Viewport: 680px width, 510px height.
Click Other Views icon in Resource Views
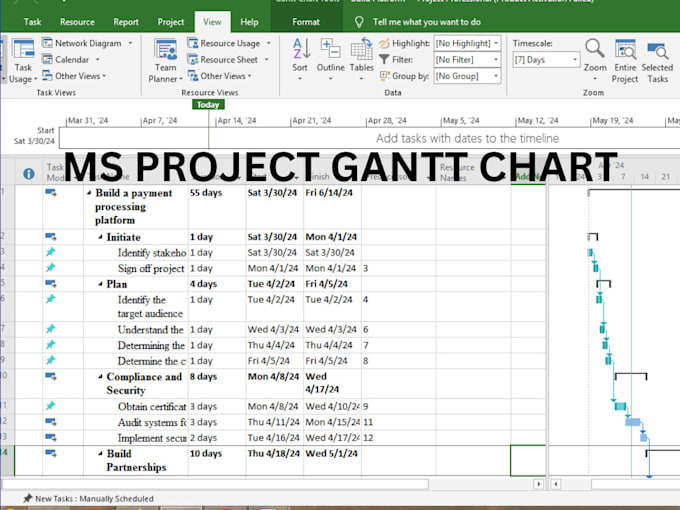point(193,76)
